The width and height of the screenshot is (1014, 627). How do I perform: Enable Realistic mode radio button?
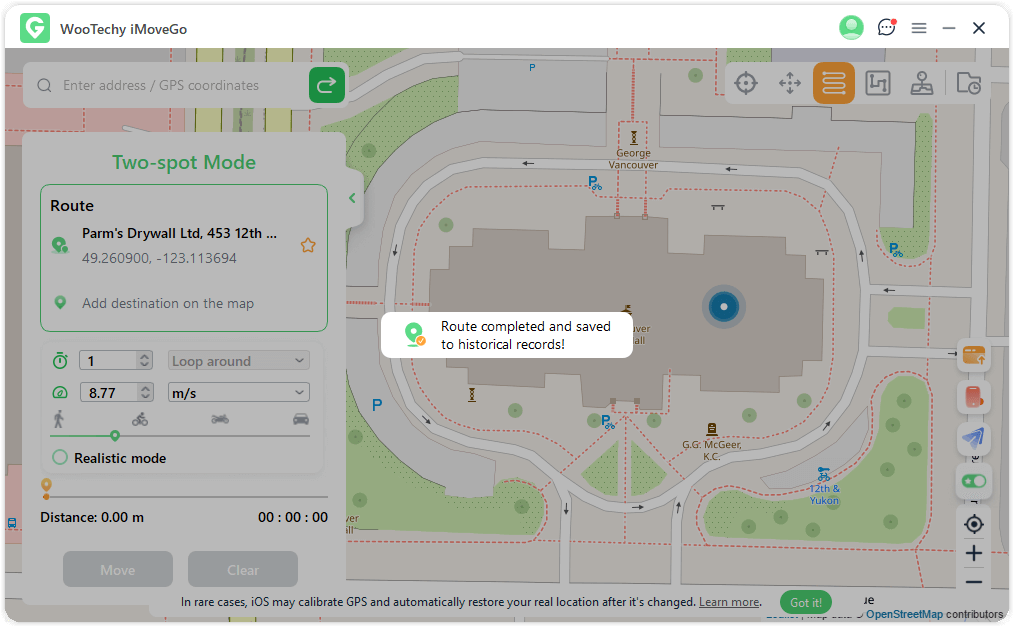[60, 458]
